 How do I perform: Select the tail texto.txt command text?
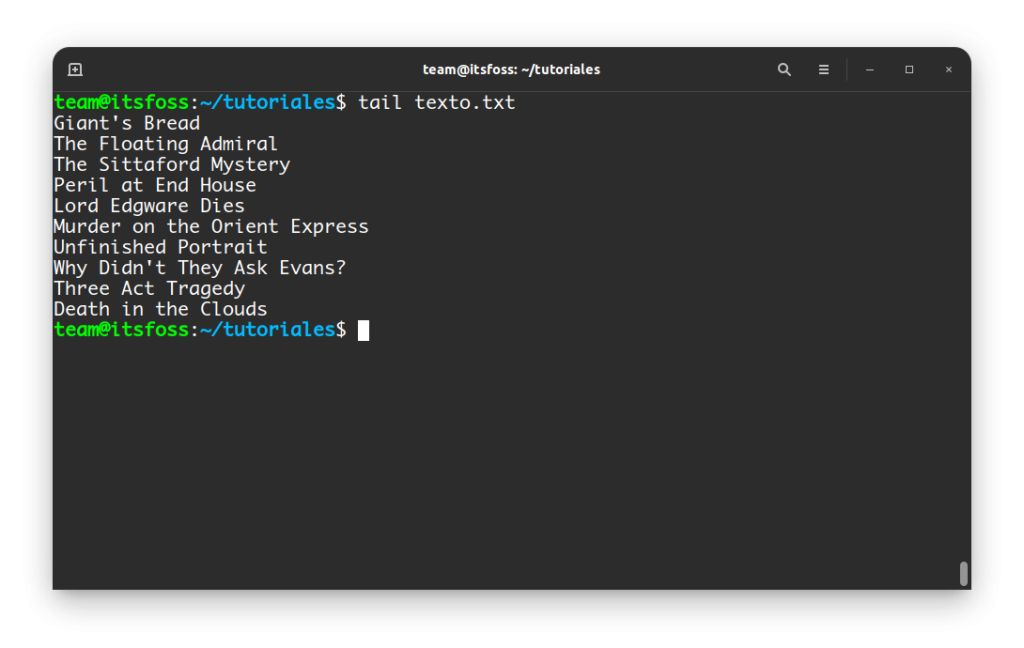[435, 101]
